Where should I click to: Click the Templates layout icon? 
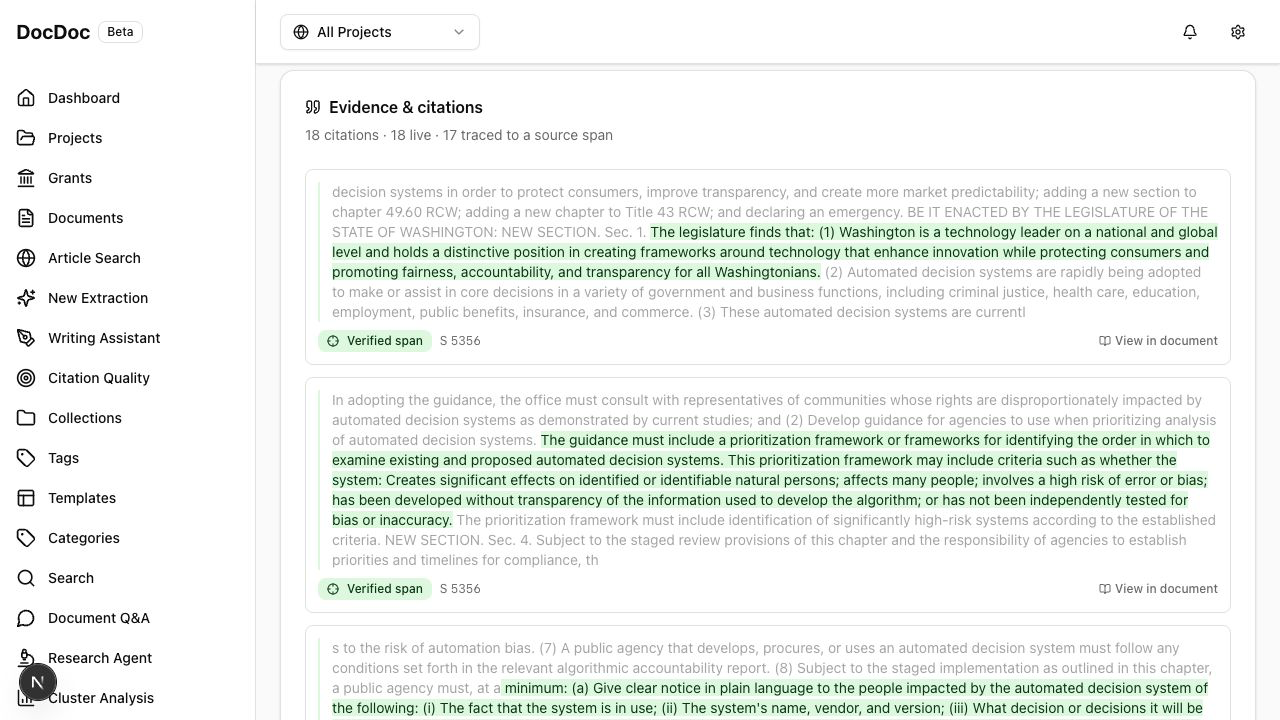pos(26,498)
